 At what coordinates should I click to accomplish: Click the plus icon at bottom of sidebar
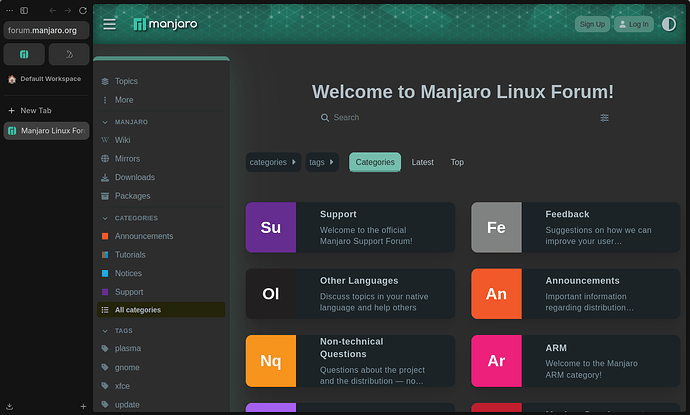[83, 407]
